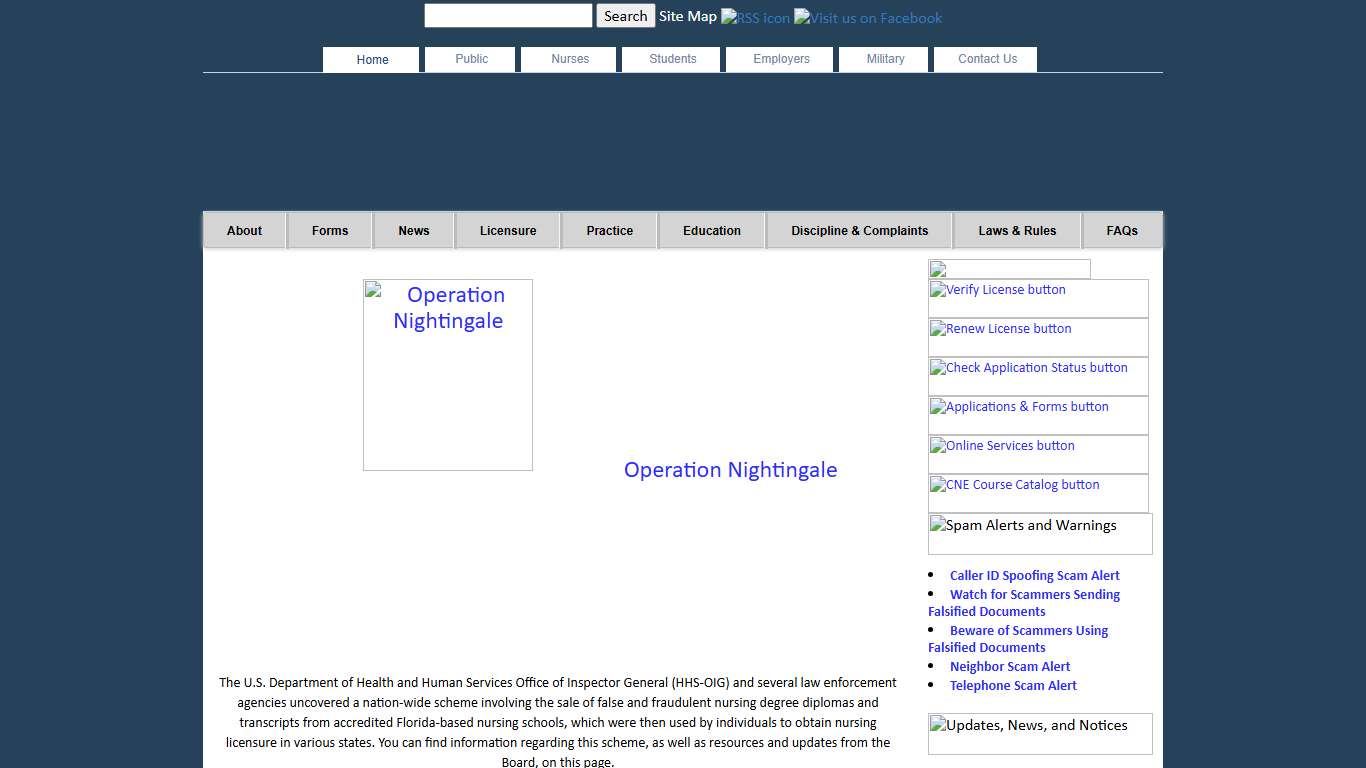
Task: Read the Caller ID Spoofing Scam Alert
Action: [x=1034, y=575]
